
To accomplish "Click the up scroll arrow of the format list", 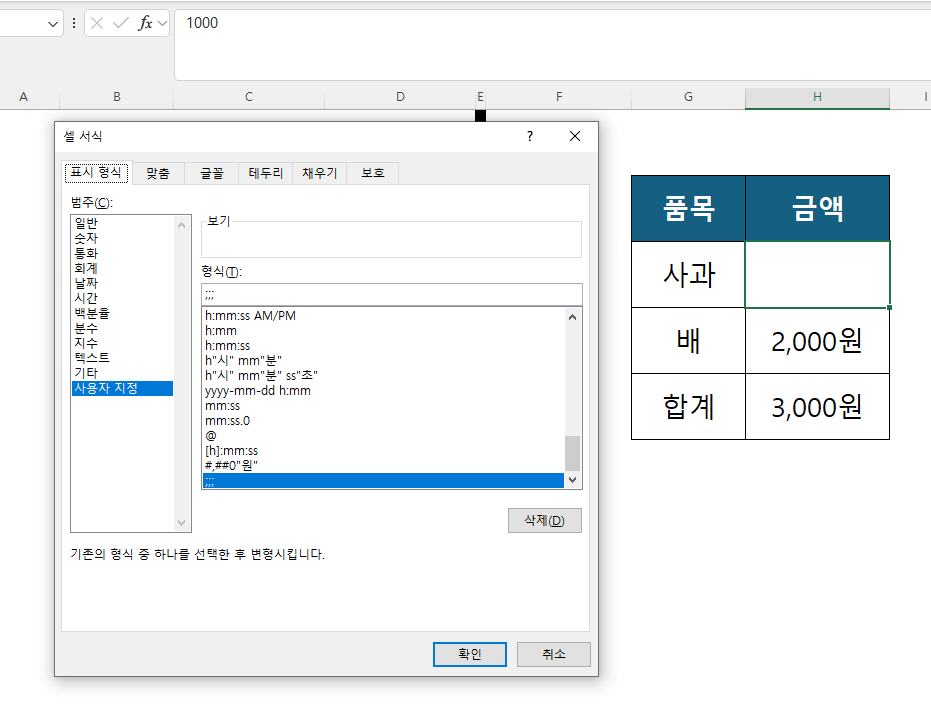I will 572,316.
